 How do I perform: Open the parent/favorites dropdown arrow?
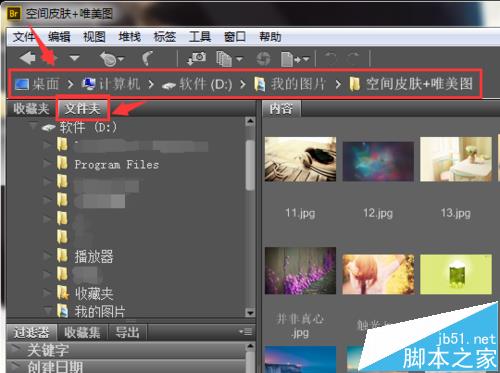click(x=74, y=58)
